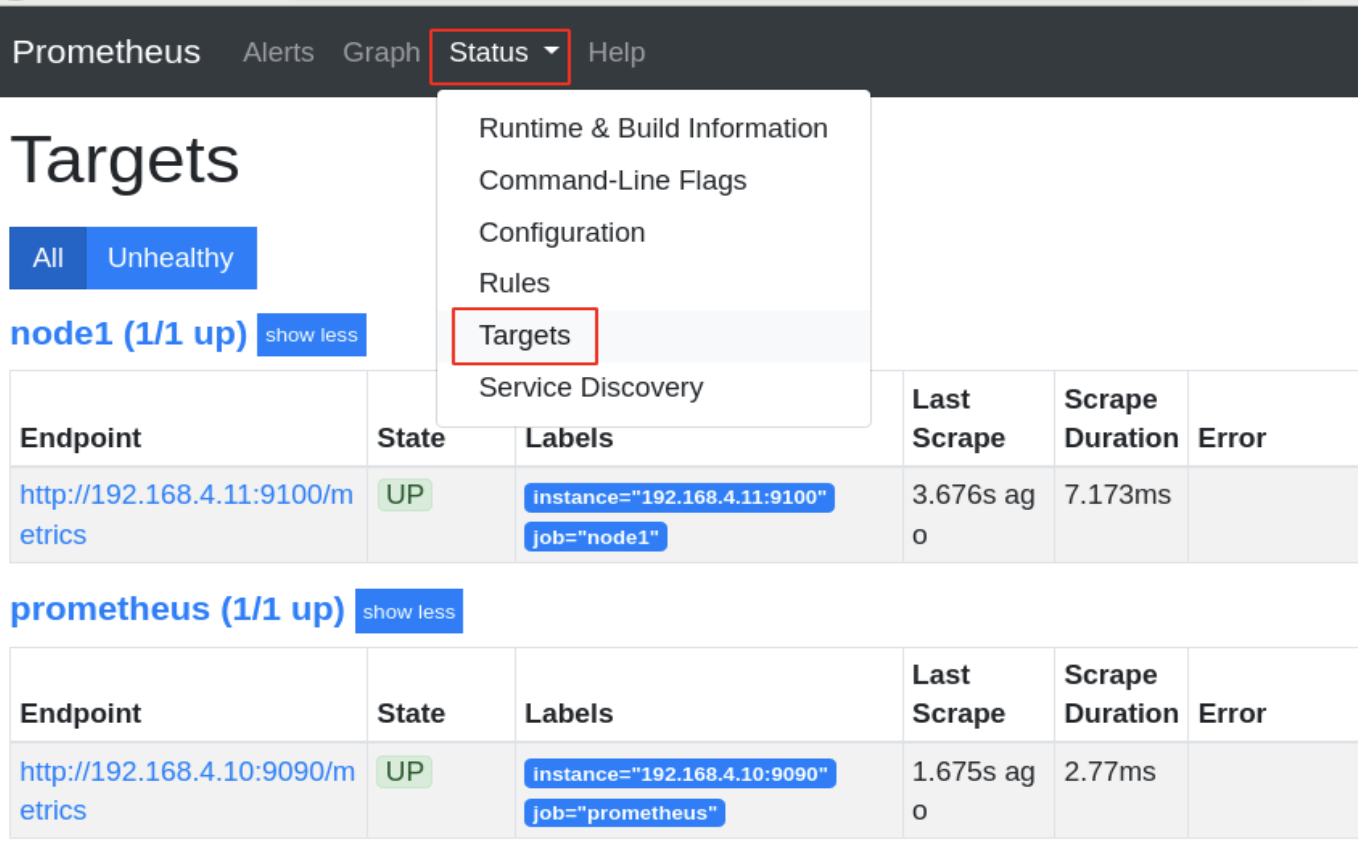The image size is (1358, 846).
Task: Click the UP state badge for node1
Action: click(405, 495)
